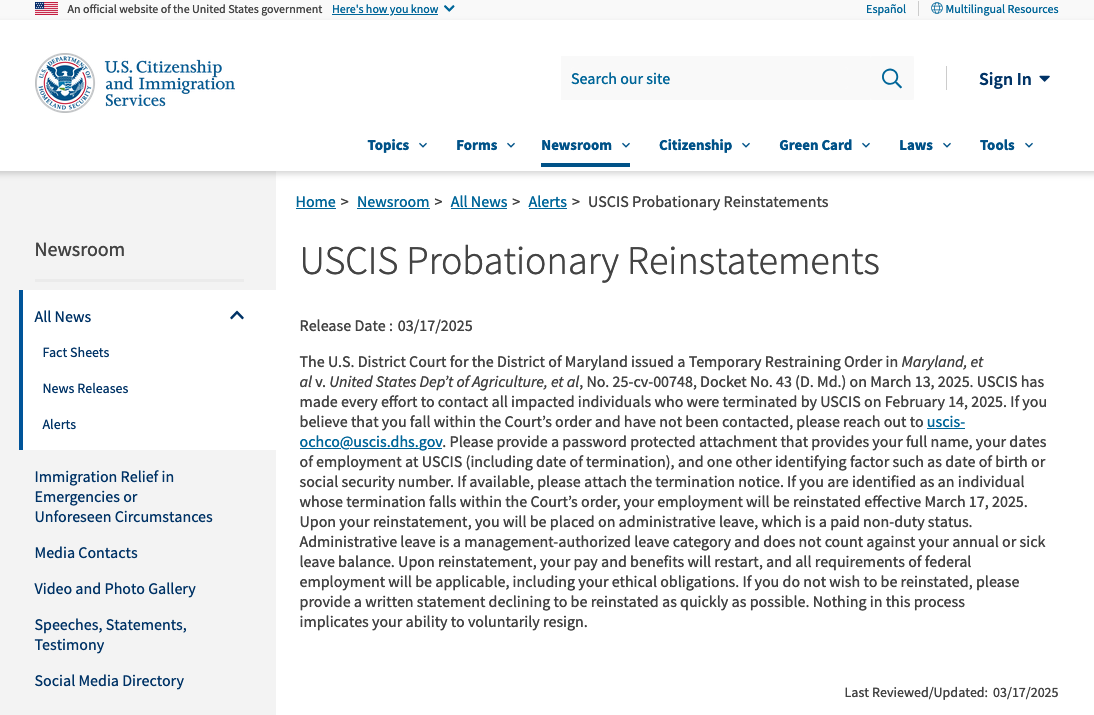Screen dimensions: 1094x715
Task: Collapse the All News sidebar section
Action: click(x=237, y=316)
